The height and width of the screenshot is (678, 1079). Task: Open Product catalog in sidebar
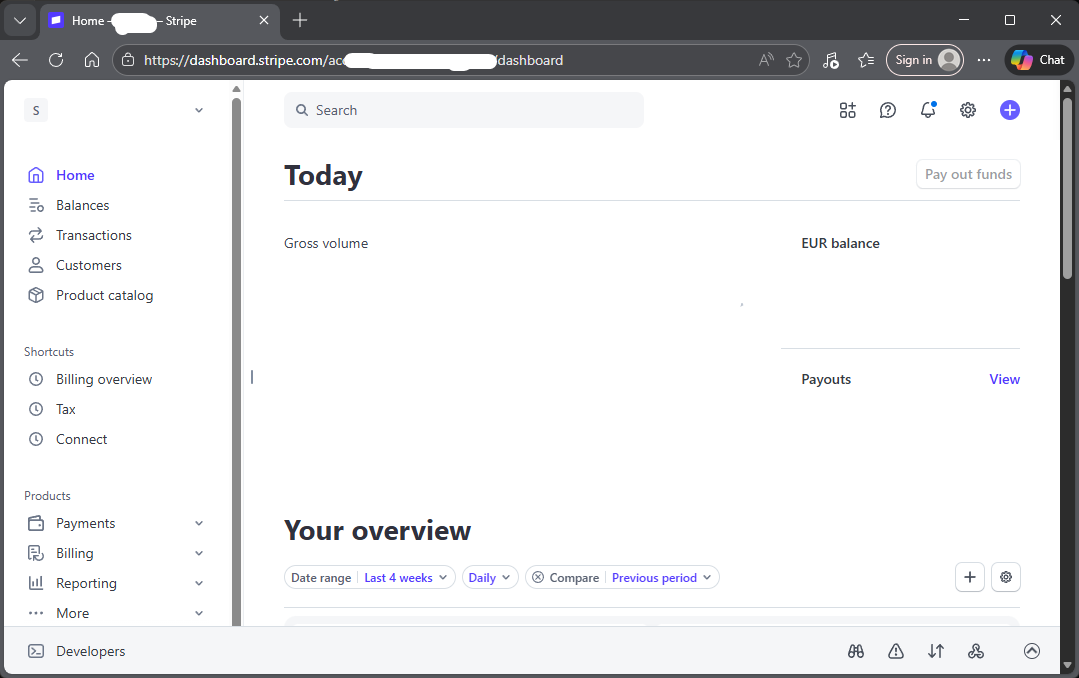coord(104,295)
